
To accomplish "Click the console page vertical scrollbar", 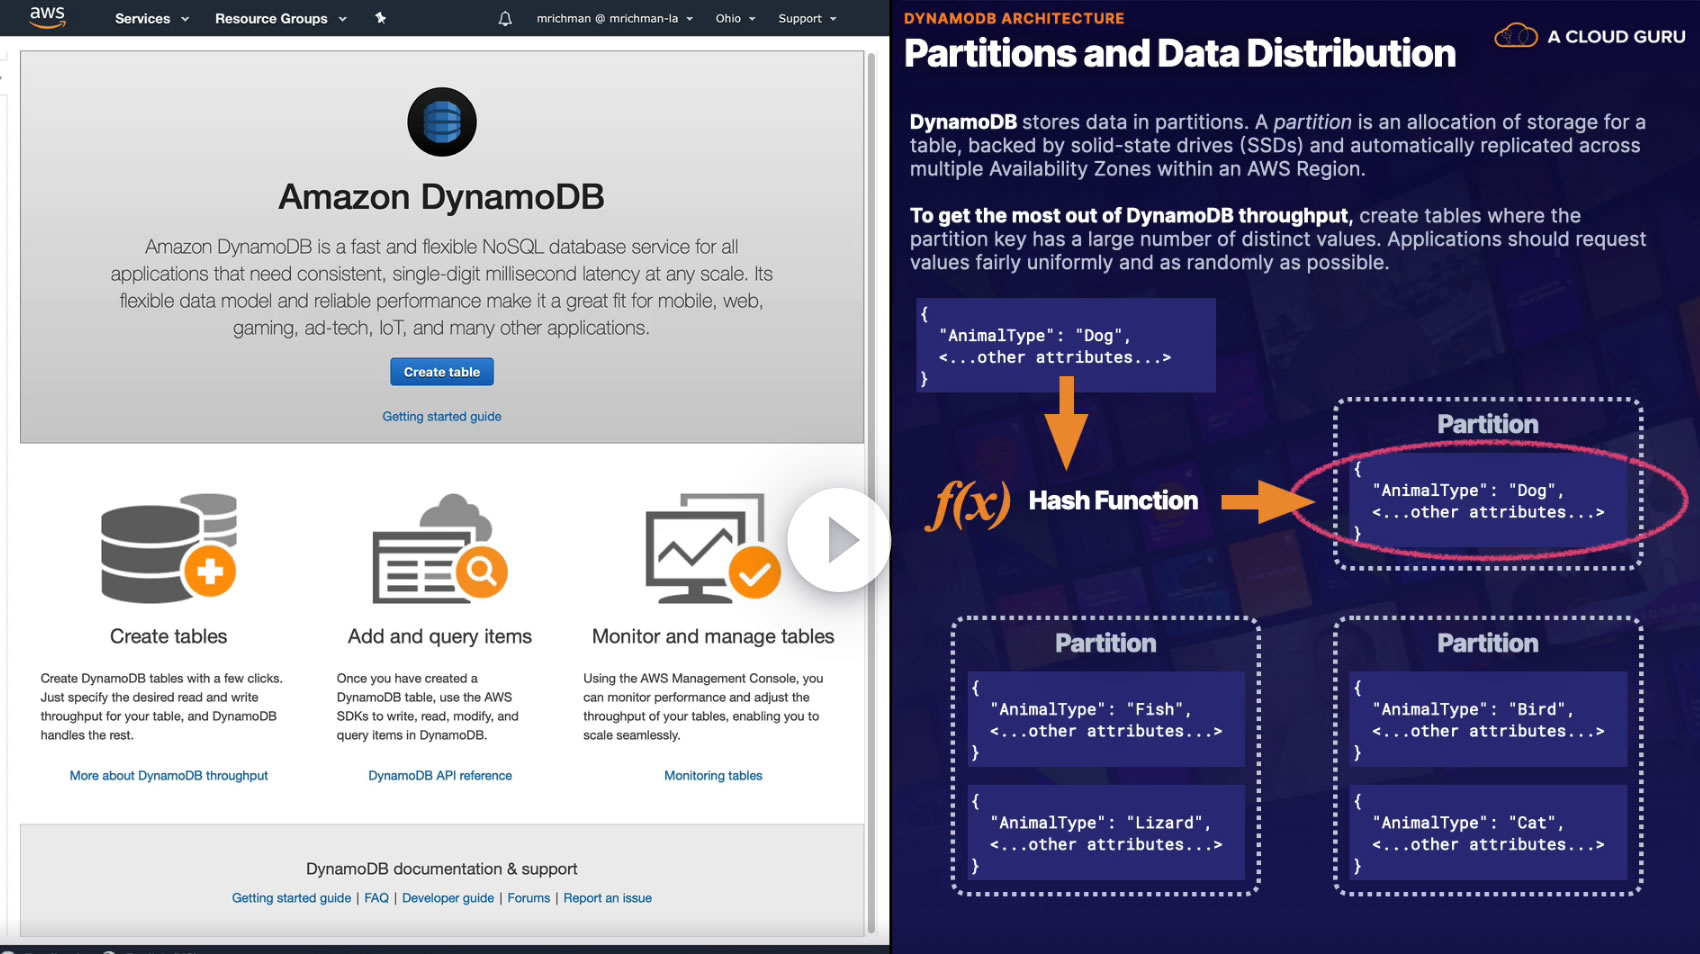I will [871, 490].
